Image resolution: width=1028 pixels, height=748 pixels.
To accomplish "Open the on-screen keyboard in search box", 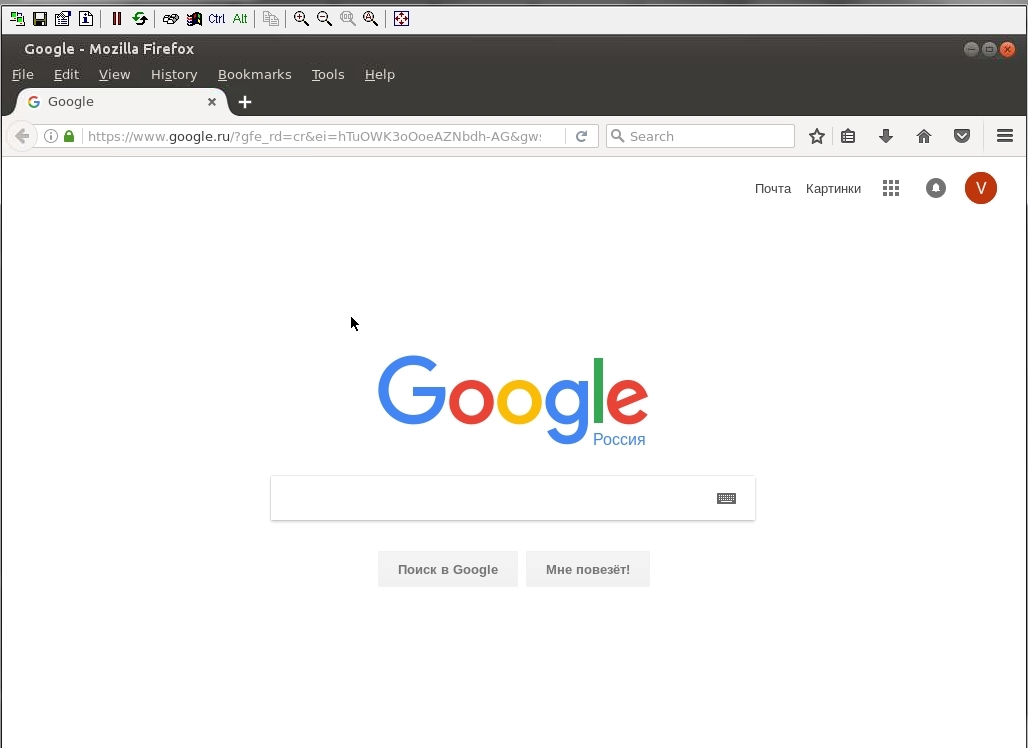I will (726, 499).
